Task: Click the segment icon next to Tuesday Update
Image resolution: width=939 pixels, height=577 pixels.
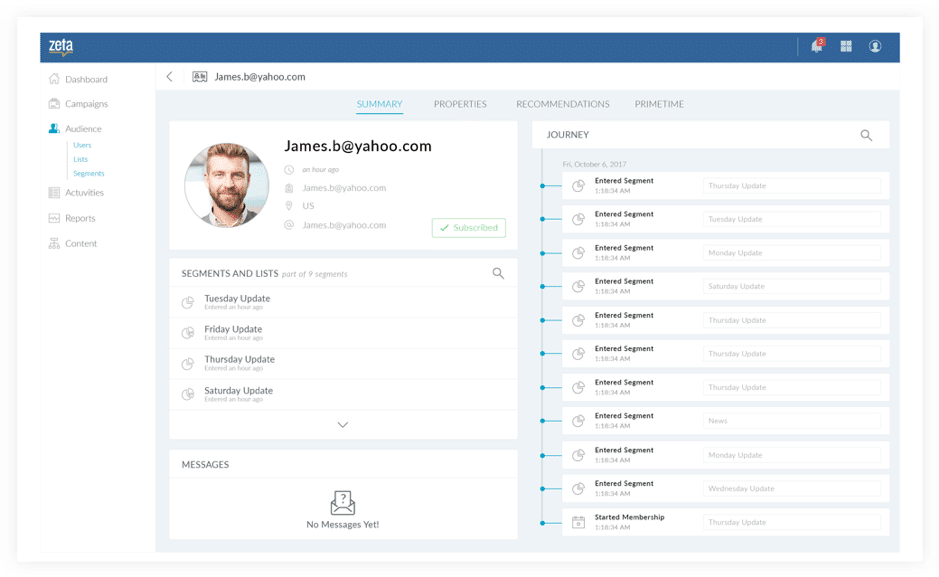Action: click(187, 303)
